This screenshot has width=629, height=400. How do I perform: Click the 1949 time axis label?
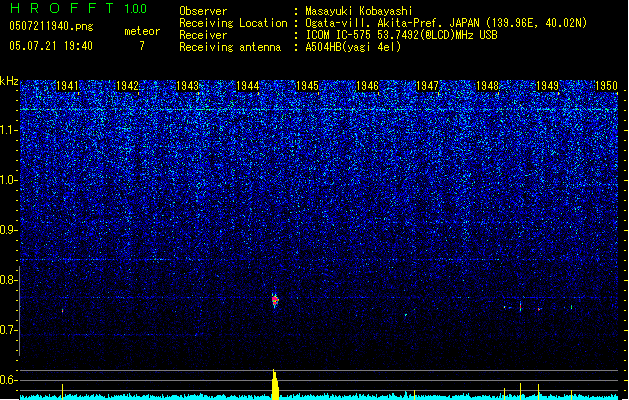click(548, 86)
